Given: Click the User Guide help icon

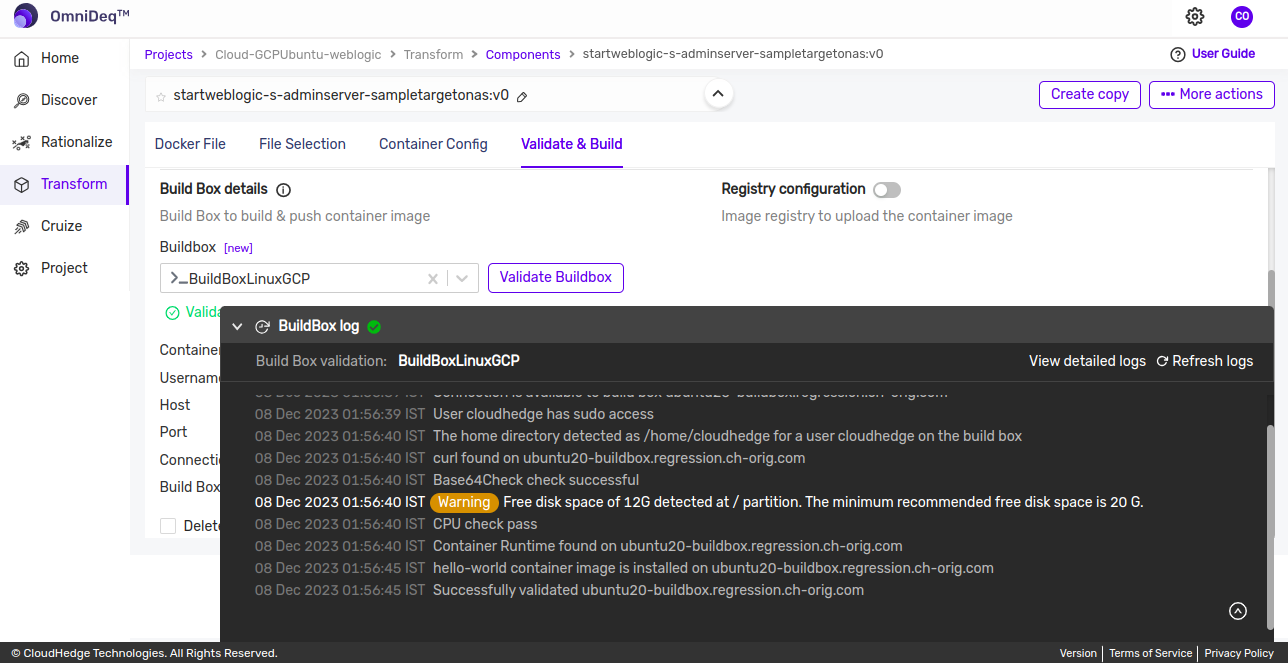Looking at the screenshot, I should click(x=1178, y=54).
